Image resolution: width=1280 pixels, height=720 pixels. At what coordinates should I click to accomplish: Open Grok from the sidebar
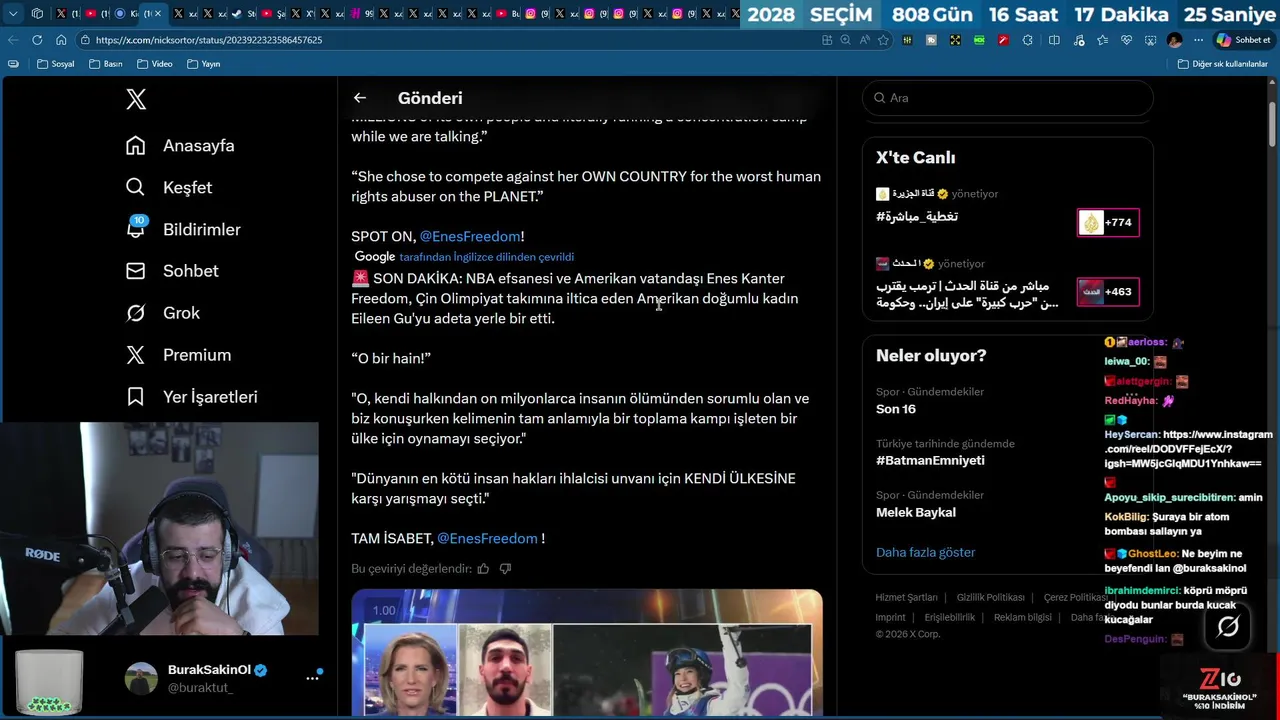click(162, 313)
